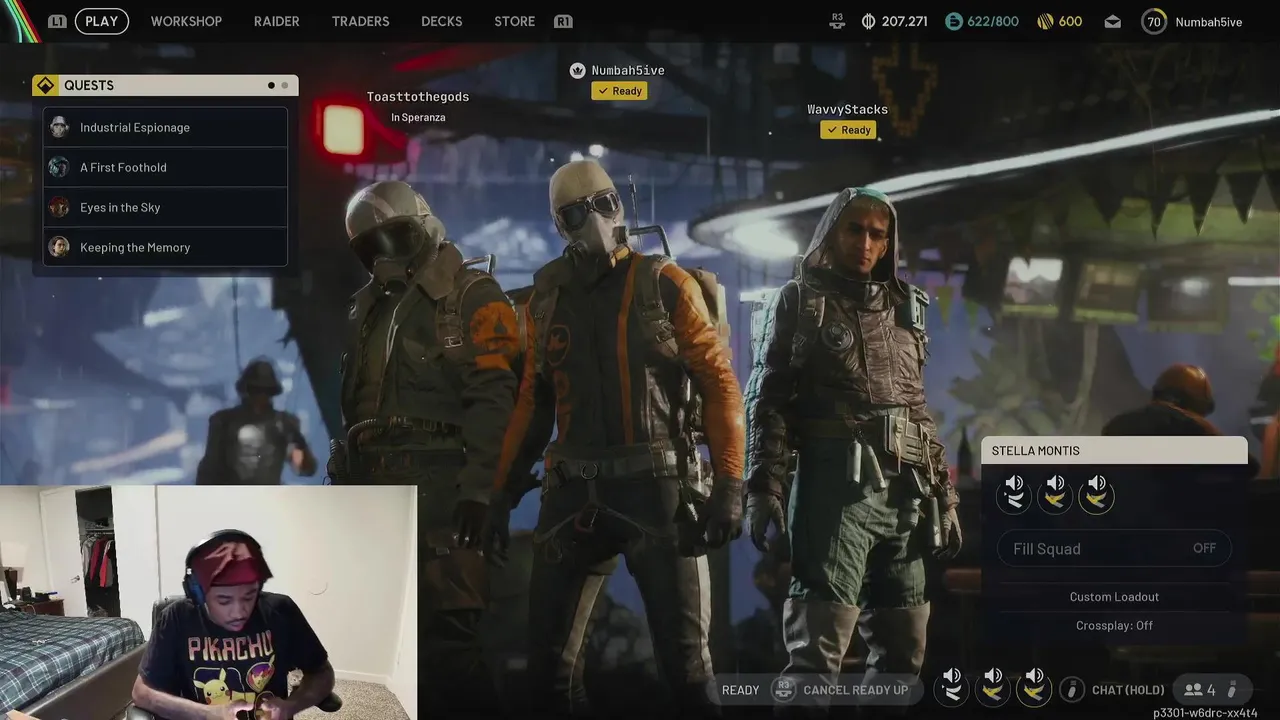1280x720 pixels.
Task: Click the Keeping the Memory quest giver portrait
Action: click(x=59, y=247)
